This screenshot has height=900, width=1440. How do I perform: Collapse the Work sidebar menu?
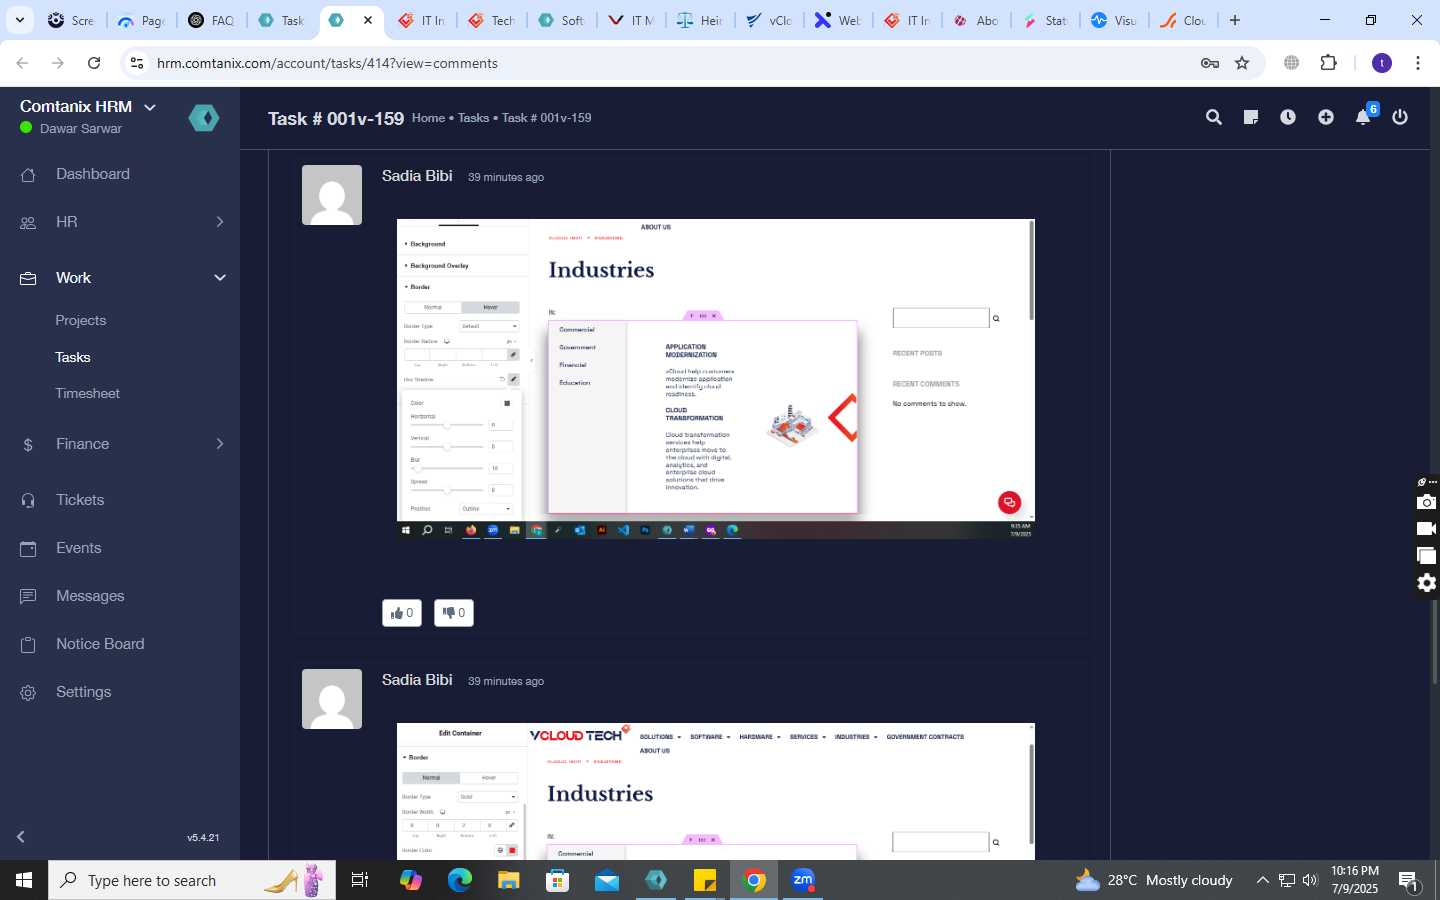[x=120, y=278]
